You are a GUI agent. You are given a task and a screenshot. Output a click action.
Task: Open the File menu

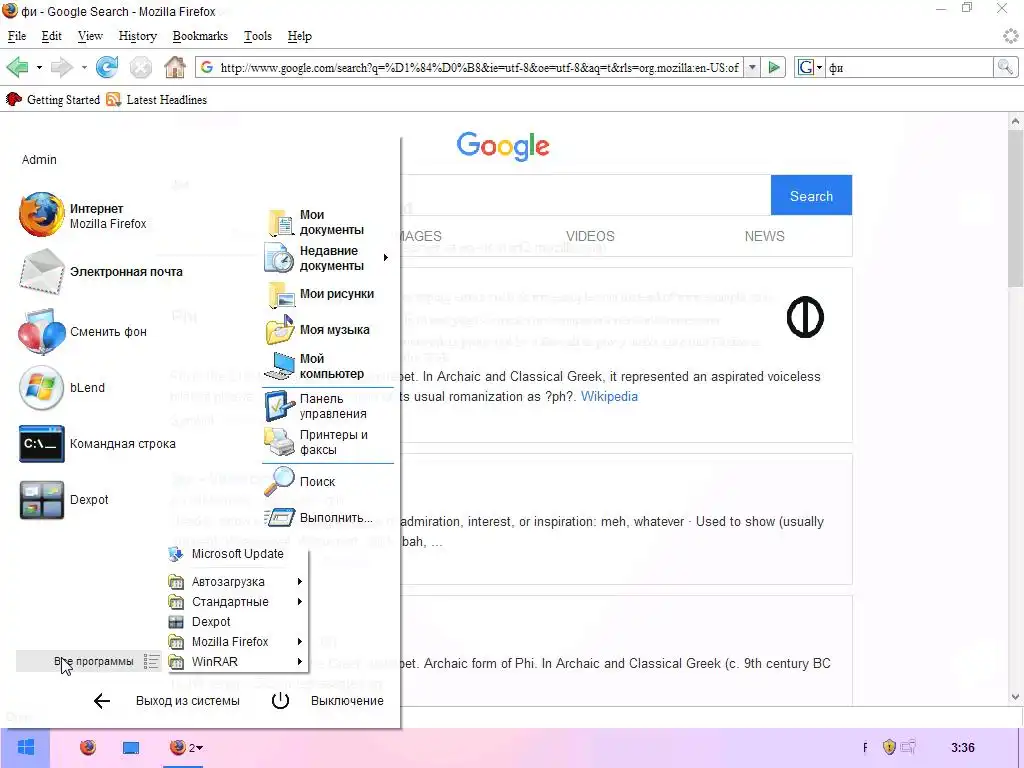[17, 37]
